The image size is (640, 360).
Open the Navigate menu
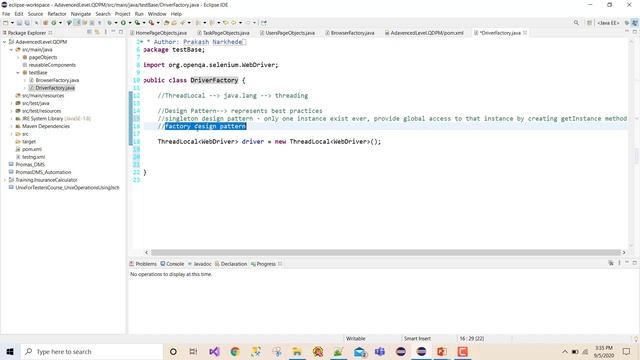[81, 14]
